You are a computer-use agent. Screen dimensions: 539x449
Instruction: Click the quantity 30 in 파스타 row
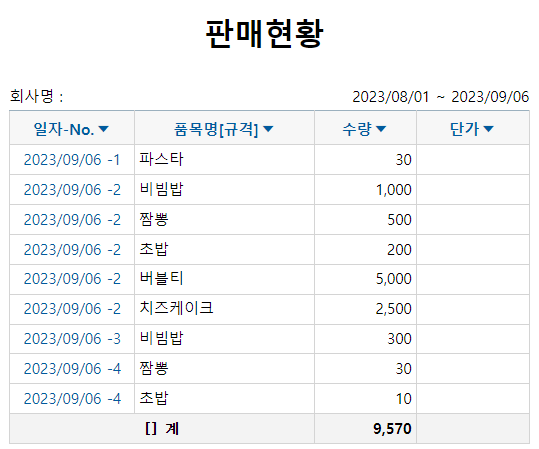click(404, 160)
